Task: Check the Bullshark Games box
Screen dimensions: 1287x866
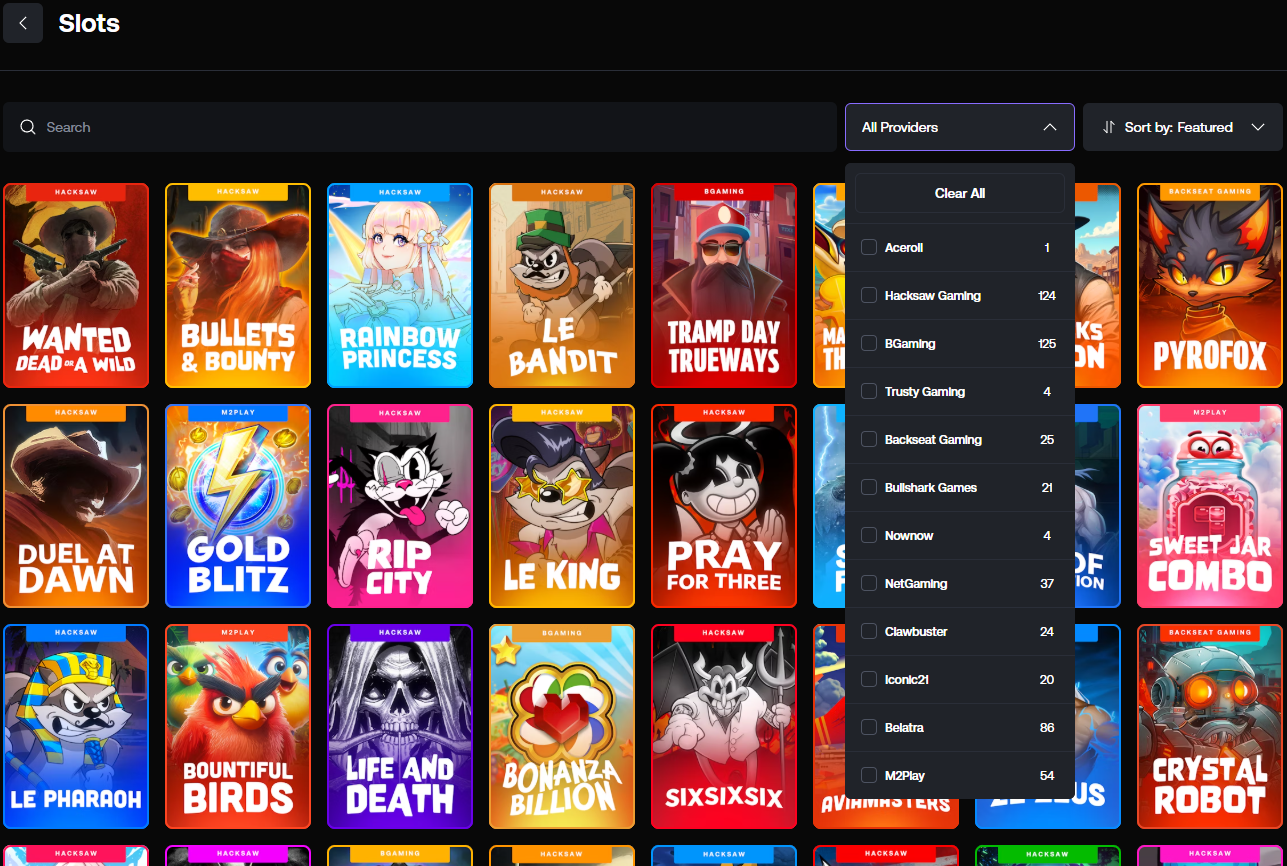Action: [x=869, y=487]
